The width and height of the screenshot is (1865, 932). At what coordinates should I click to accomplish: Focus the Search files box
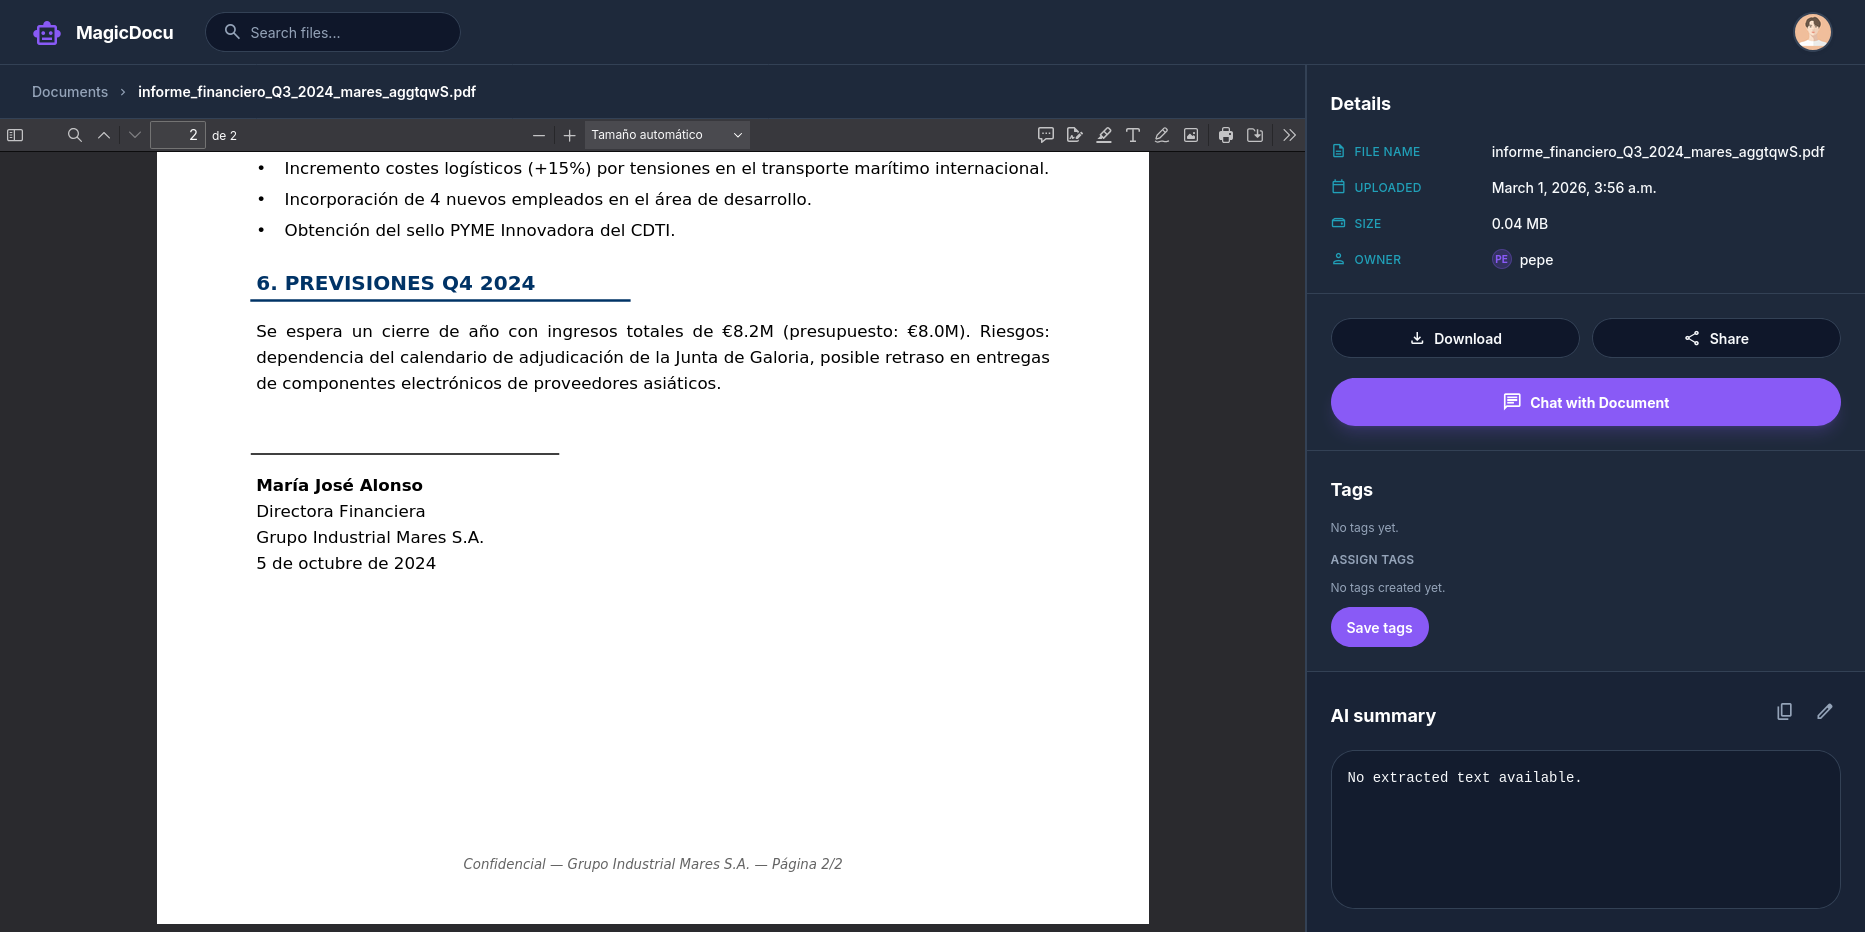pos(333,32)
